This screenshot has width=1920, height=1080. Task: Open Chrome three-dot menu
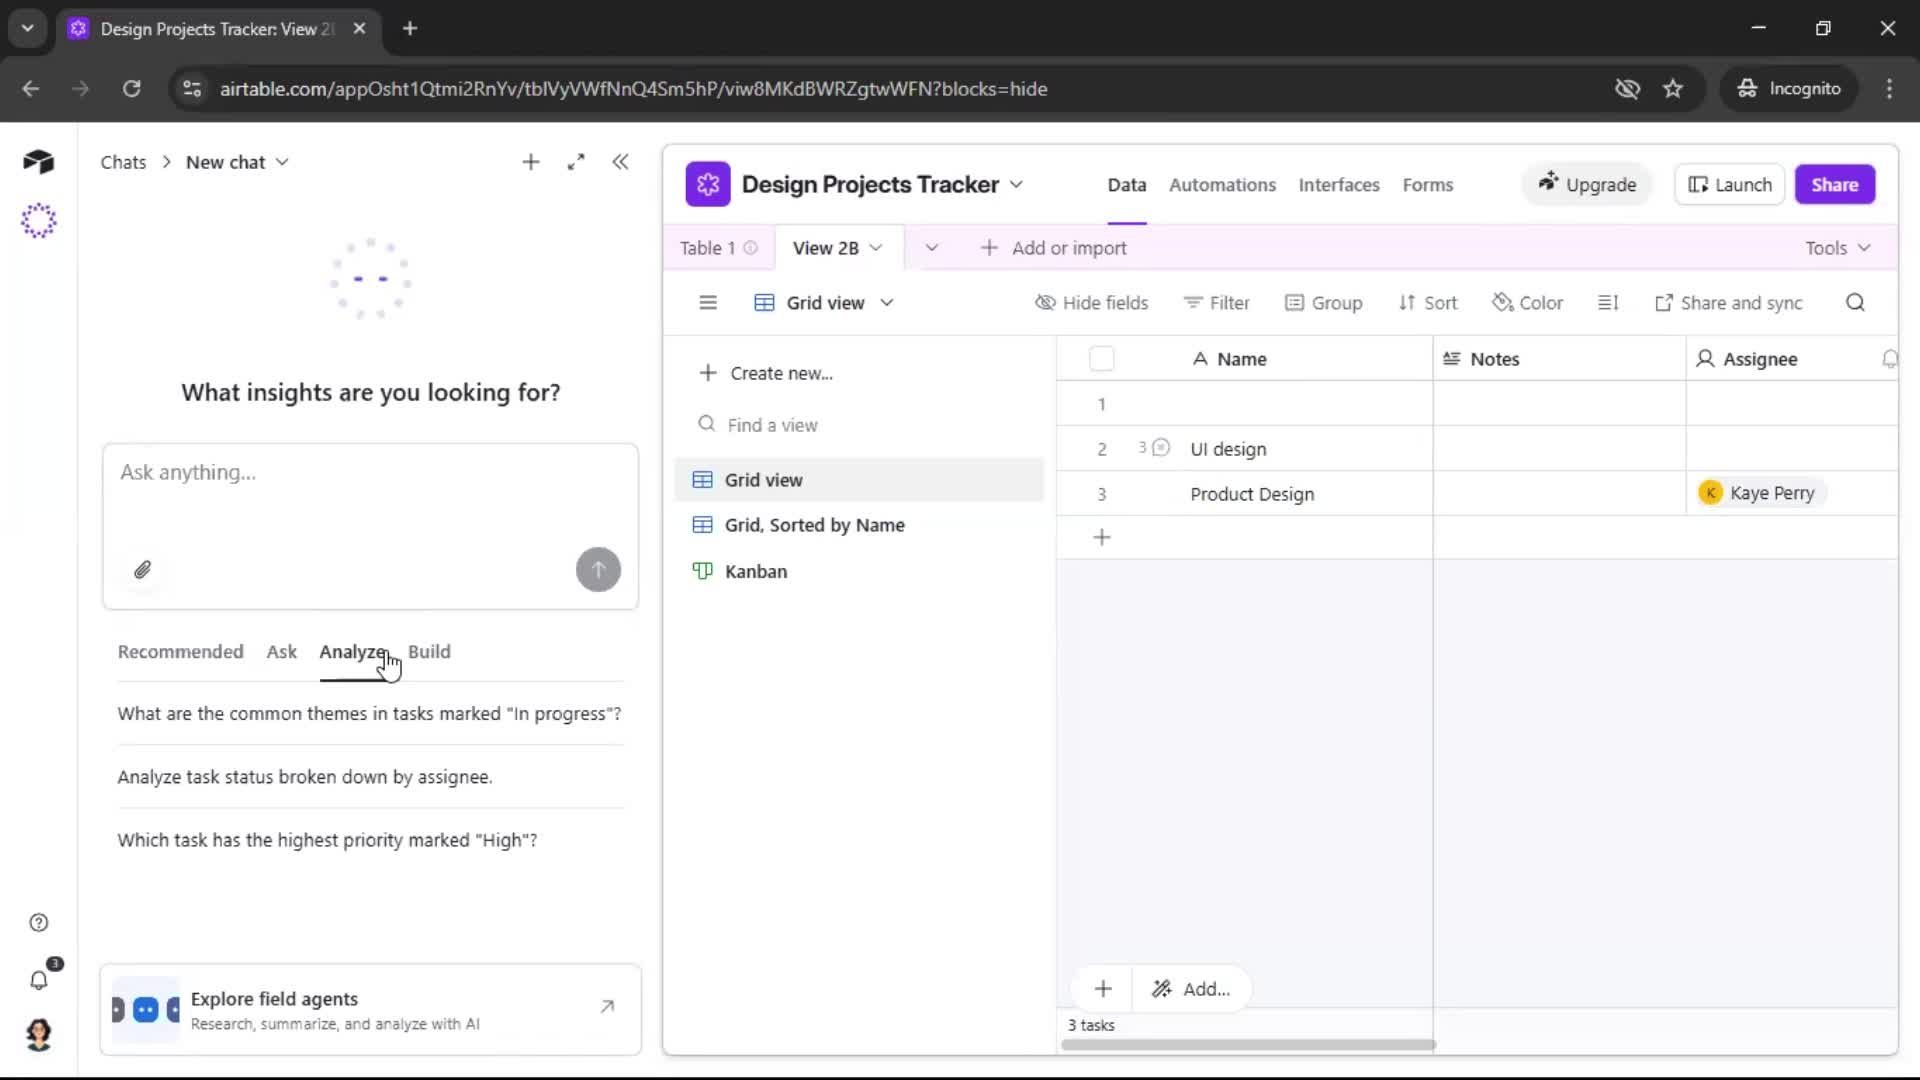[1889, 89]
